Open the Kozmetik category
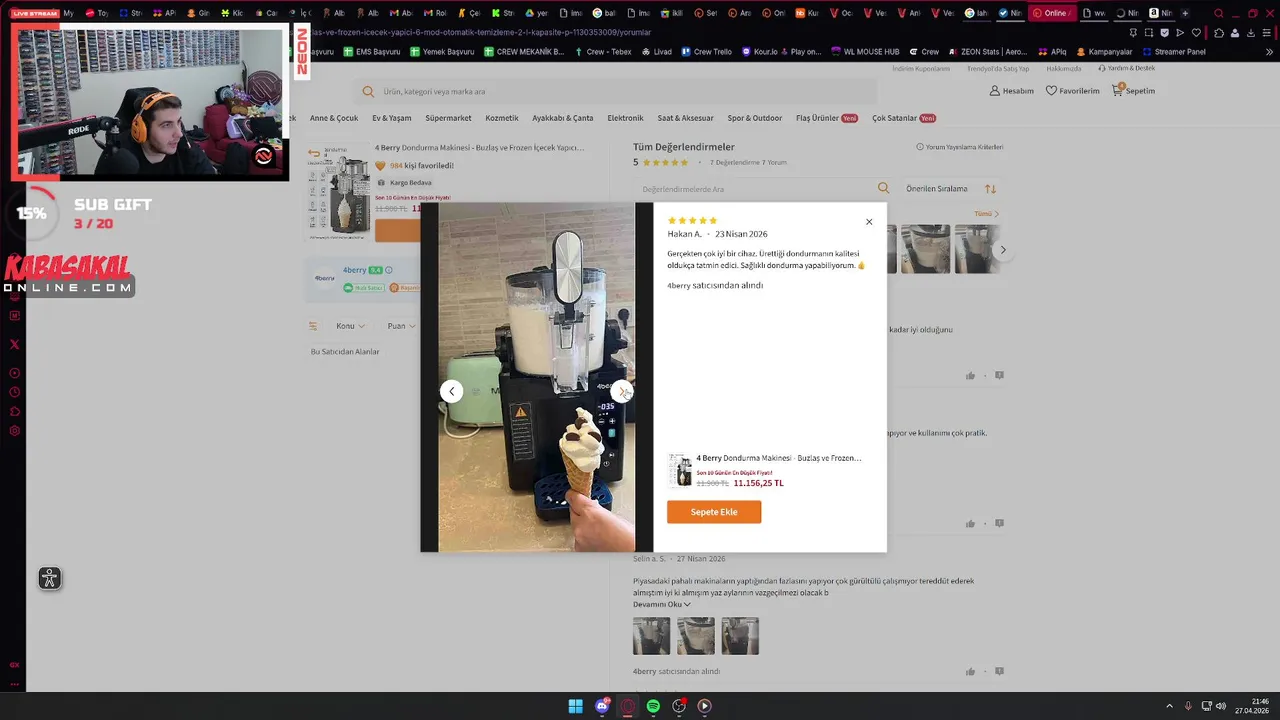 (502, 118)
